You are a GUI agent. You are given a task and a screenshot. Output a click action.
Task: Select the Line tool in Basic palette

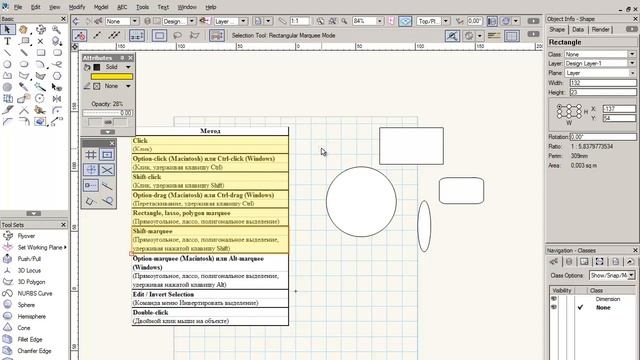tap(7, 53)
